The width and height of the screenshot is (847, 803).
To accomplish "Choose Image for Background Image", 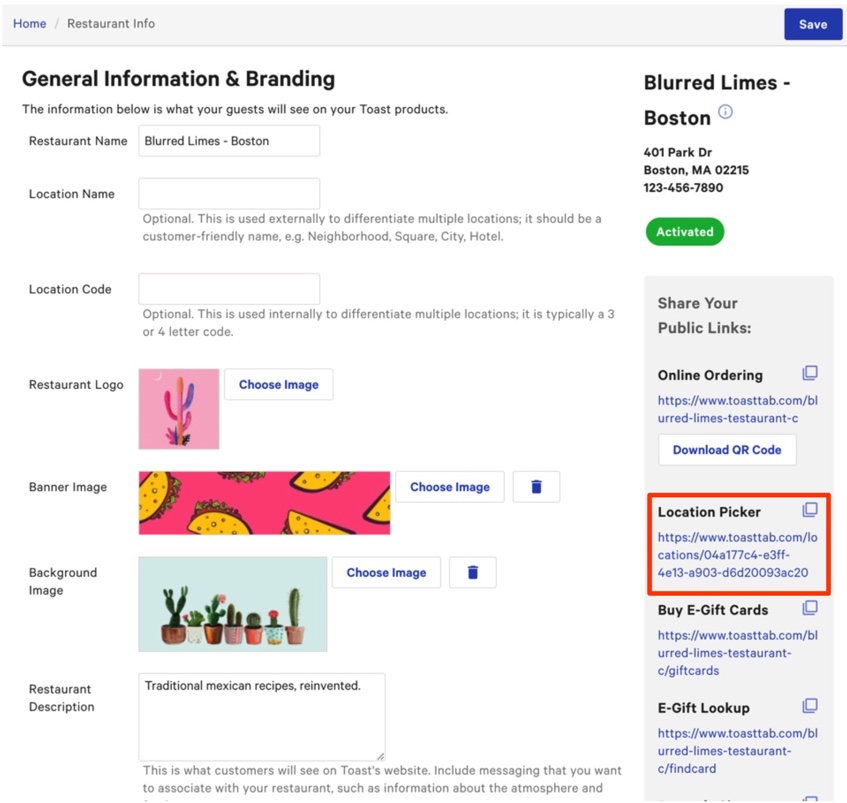I will (x=386, y=572).
